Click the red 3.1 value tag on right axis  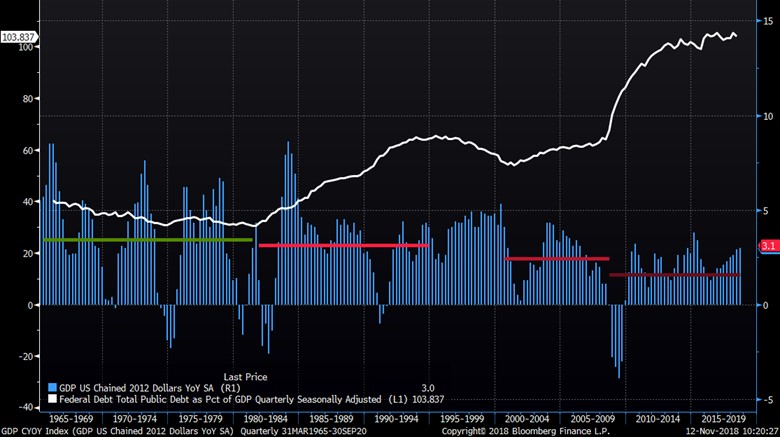coord(768,245)
